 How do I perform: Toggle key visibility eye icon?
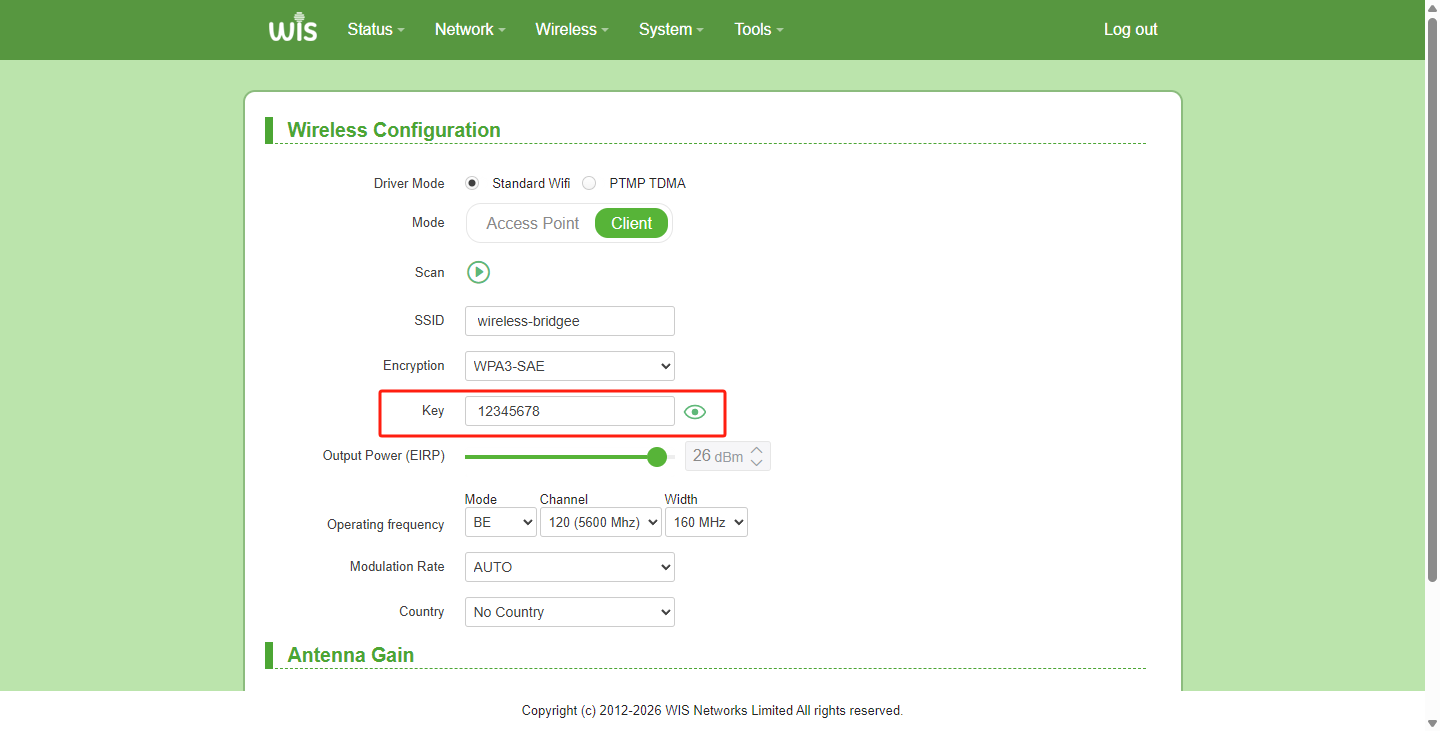(x=695, y=412)
